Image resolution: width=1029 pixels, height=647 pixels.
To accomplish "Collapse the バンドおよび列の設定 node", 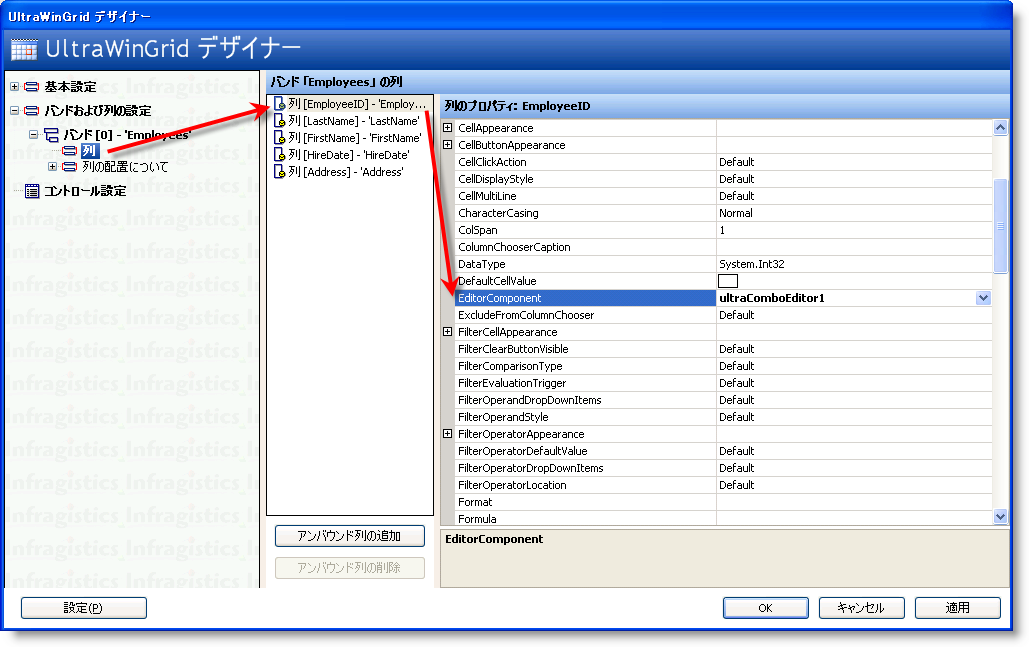I will tap(15, 111).
